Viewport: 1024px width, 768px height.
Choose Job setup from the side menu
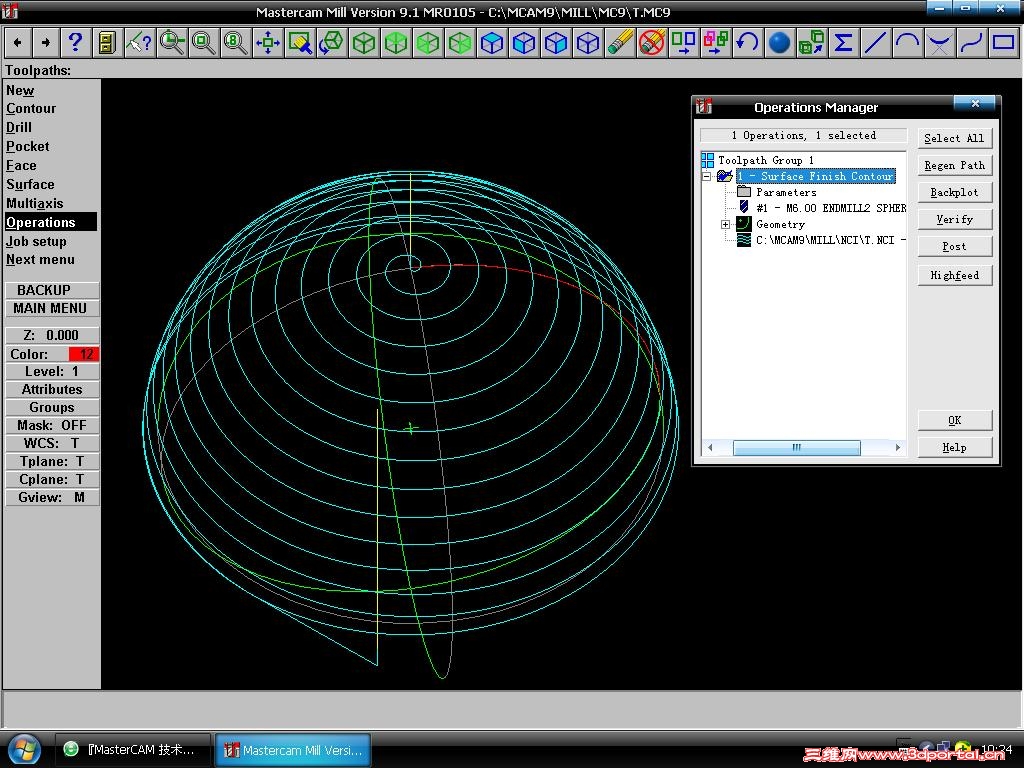(36, 241)
